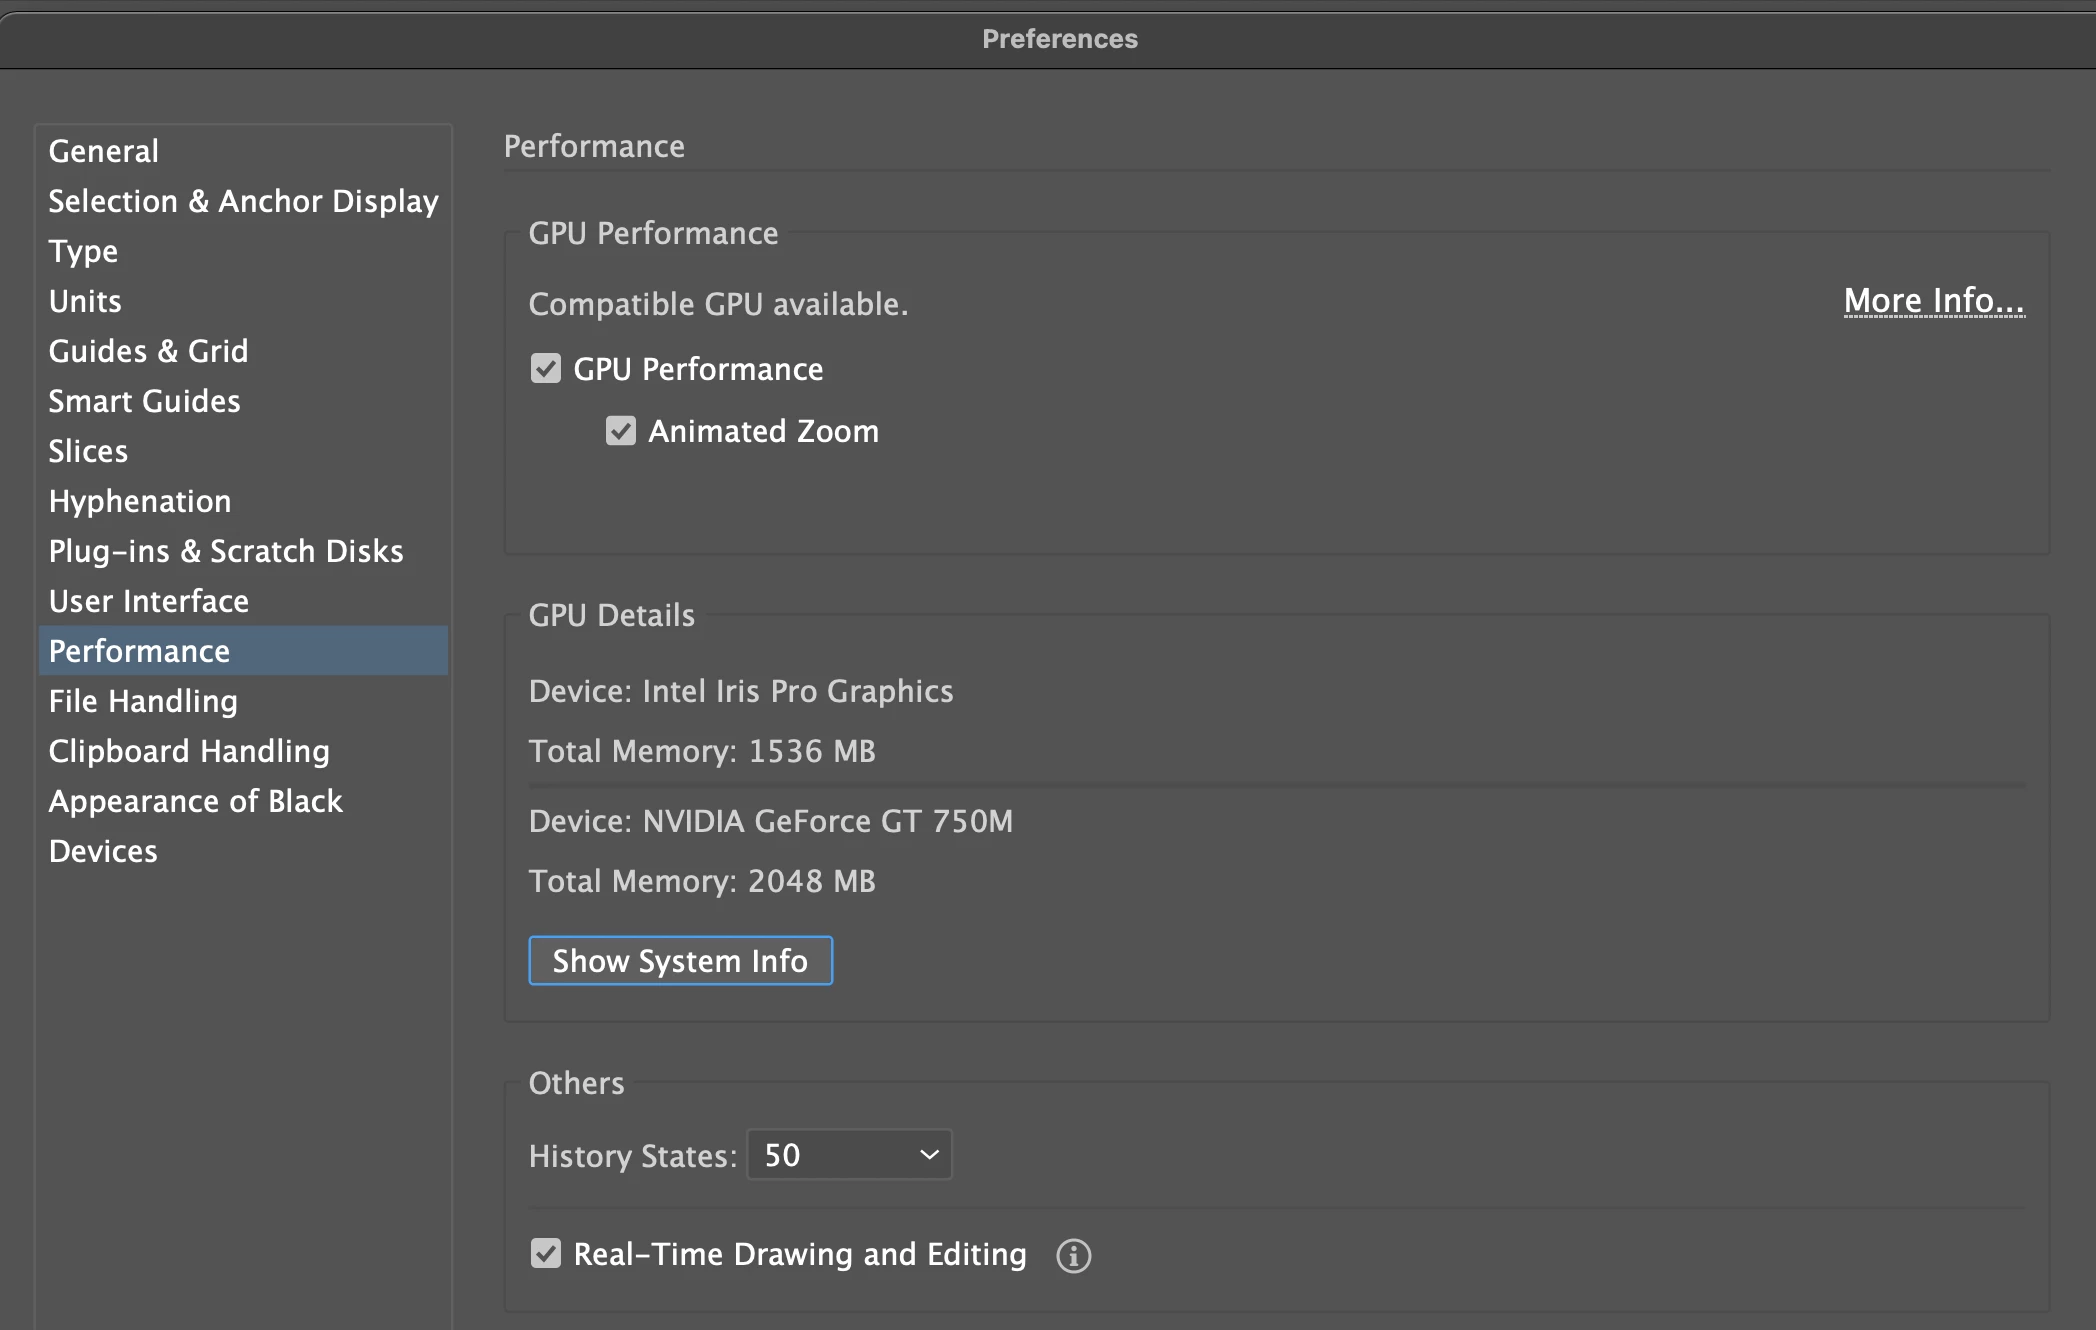
Task: Select Hyphenation in the sidebar
Action: pyautogui.click(x=140, y=501)
